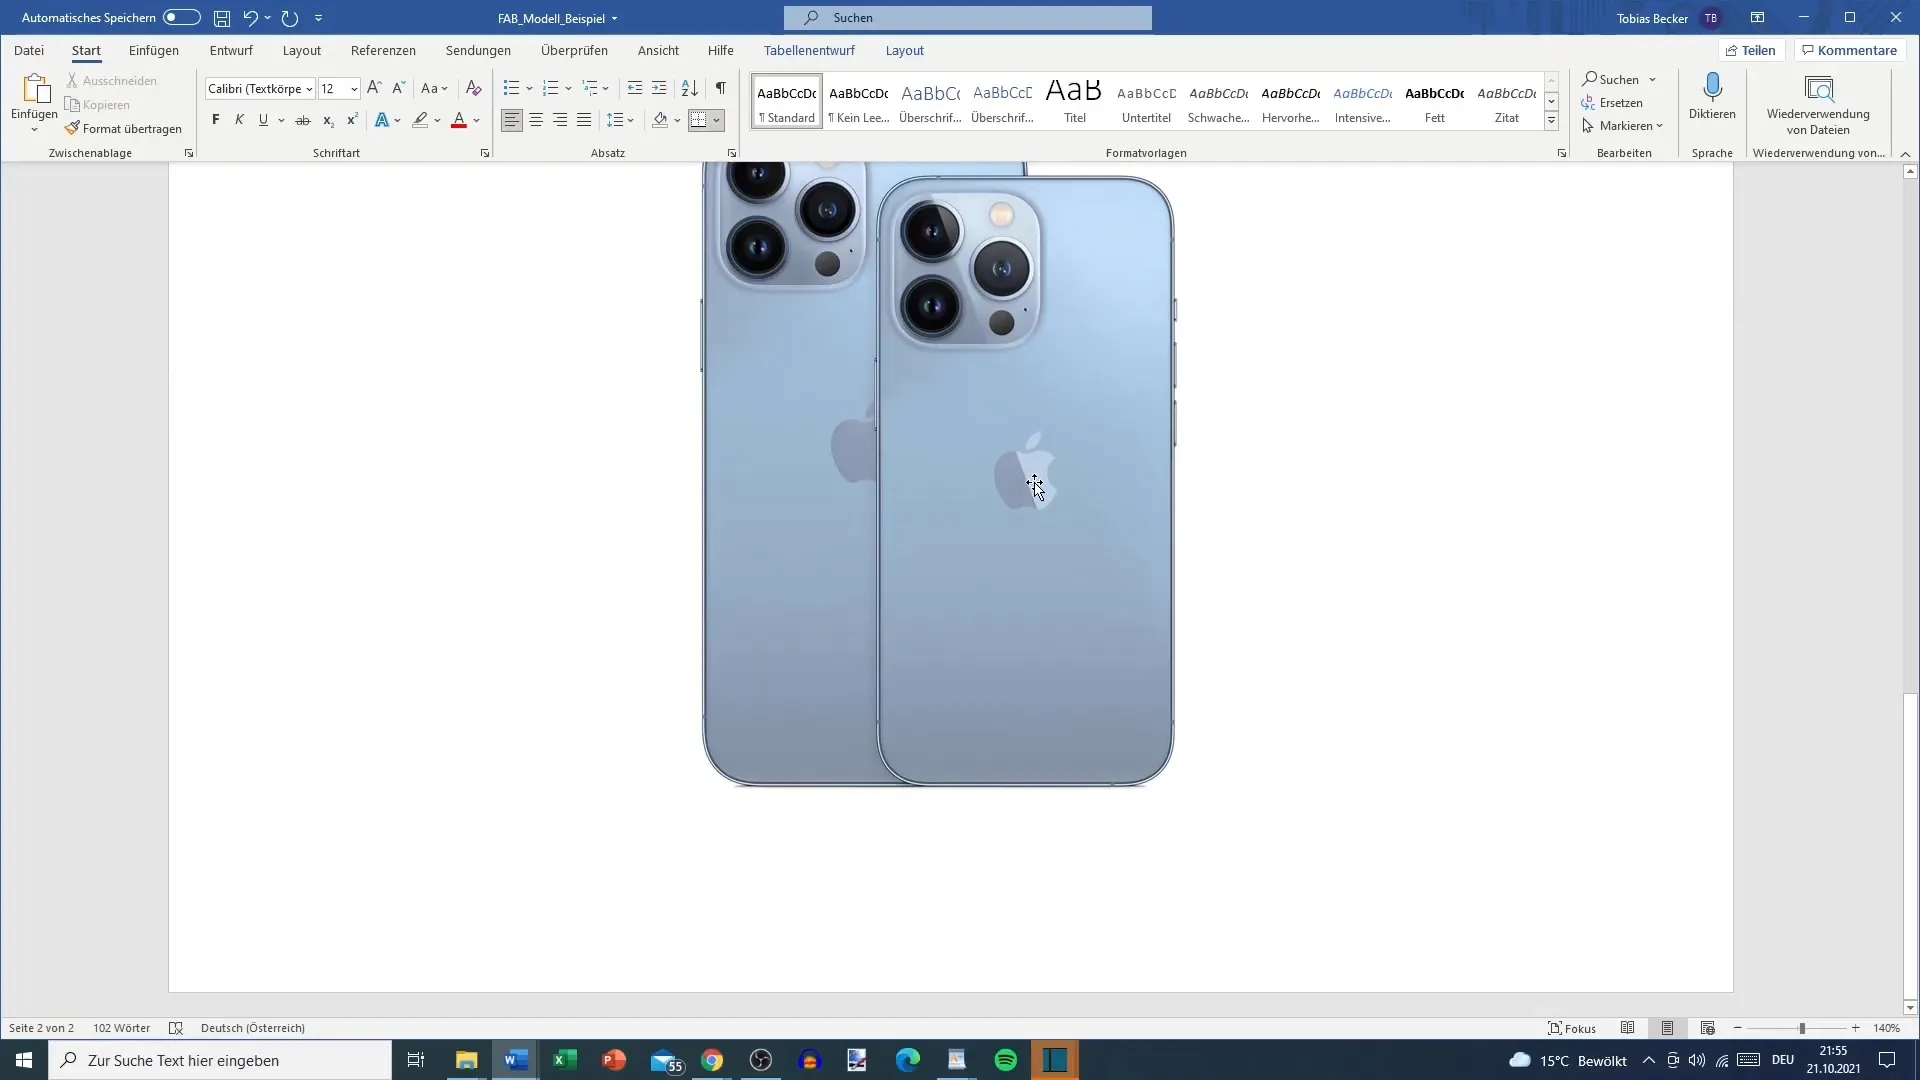The image size is (1920, 1080).
Task: Click the Teilen share button
Action: (1751, 50)
